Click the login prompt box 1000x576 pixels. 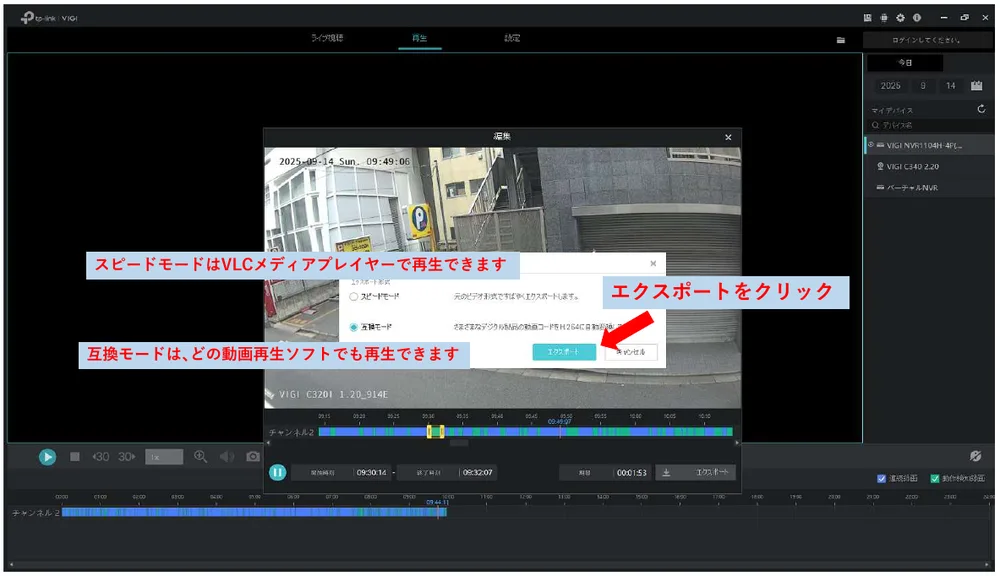926,40
